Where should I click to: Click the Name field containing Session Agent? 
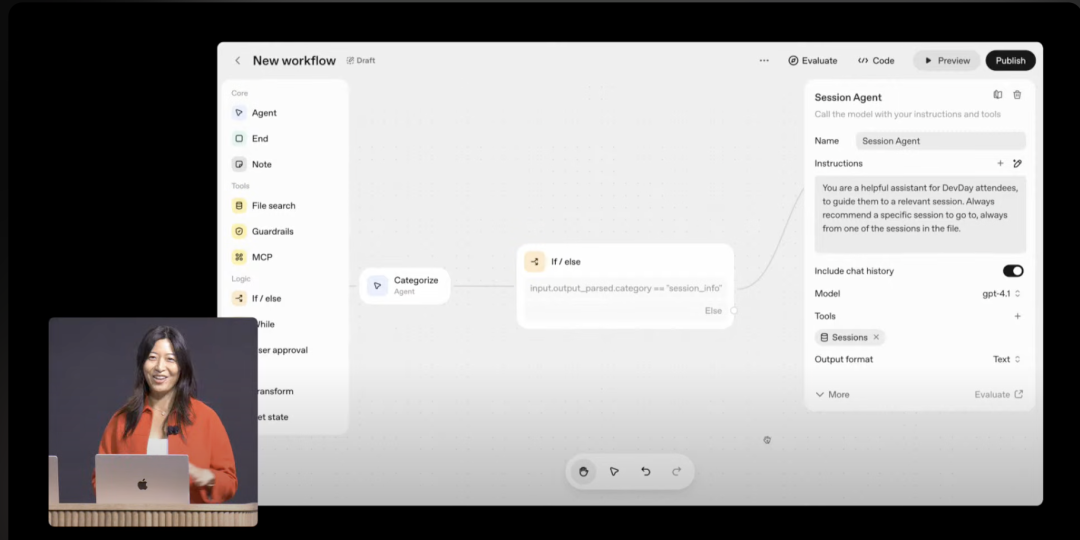point(940,141)
